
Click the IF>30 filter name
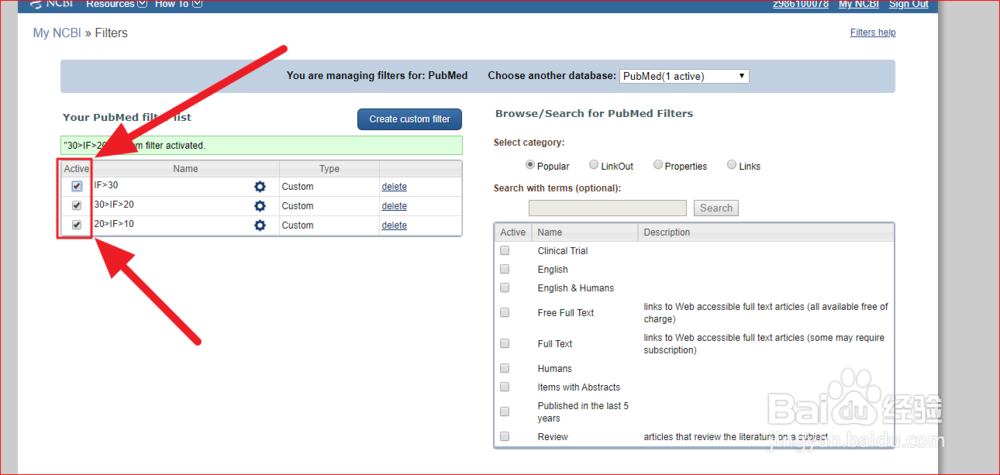click(106, 186)
